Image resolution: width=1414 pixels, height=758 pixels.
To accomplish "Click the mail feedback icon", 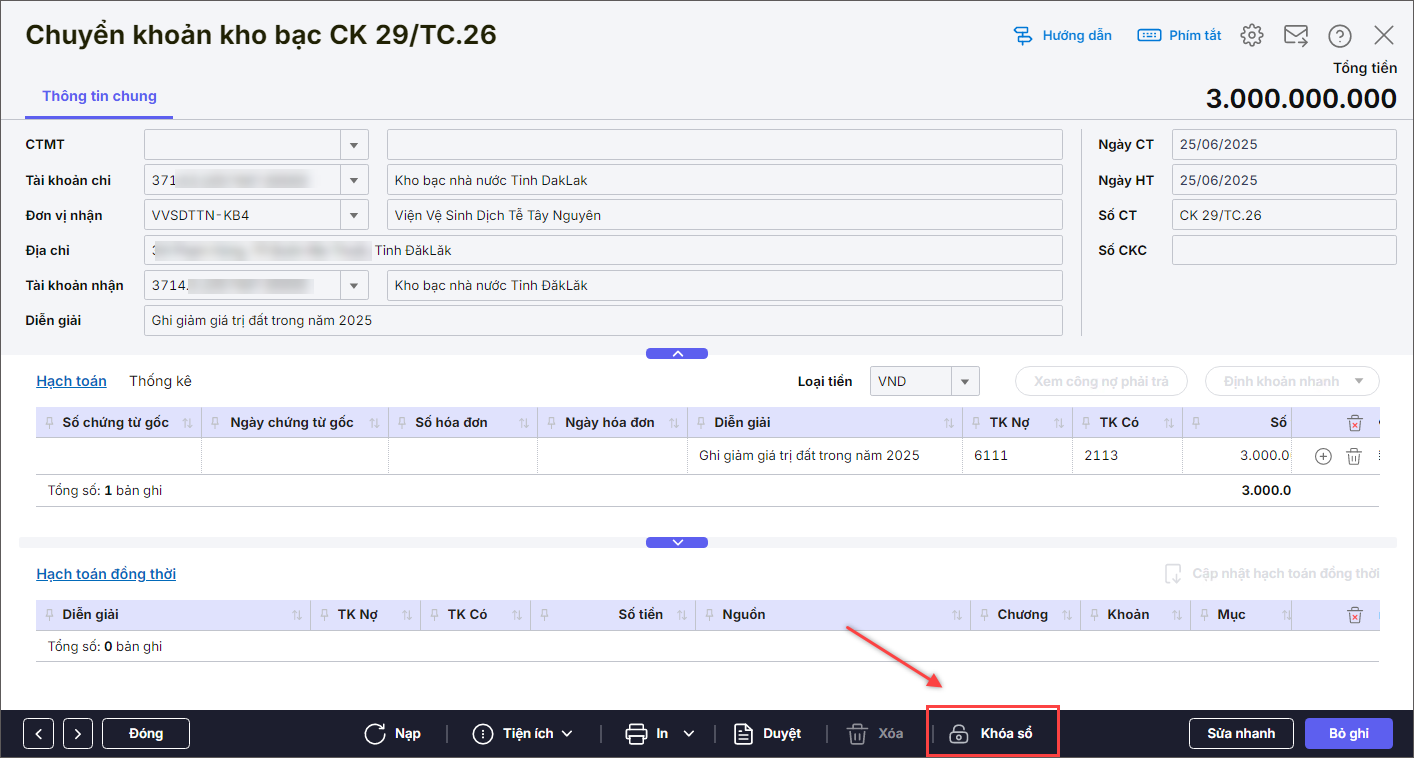I will pos(1296,36).
